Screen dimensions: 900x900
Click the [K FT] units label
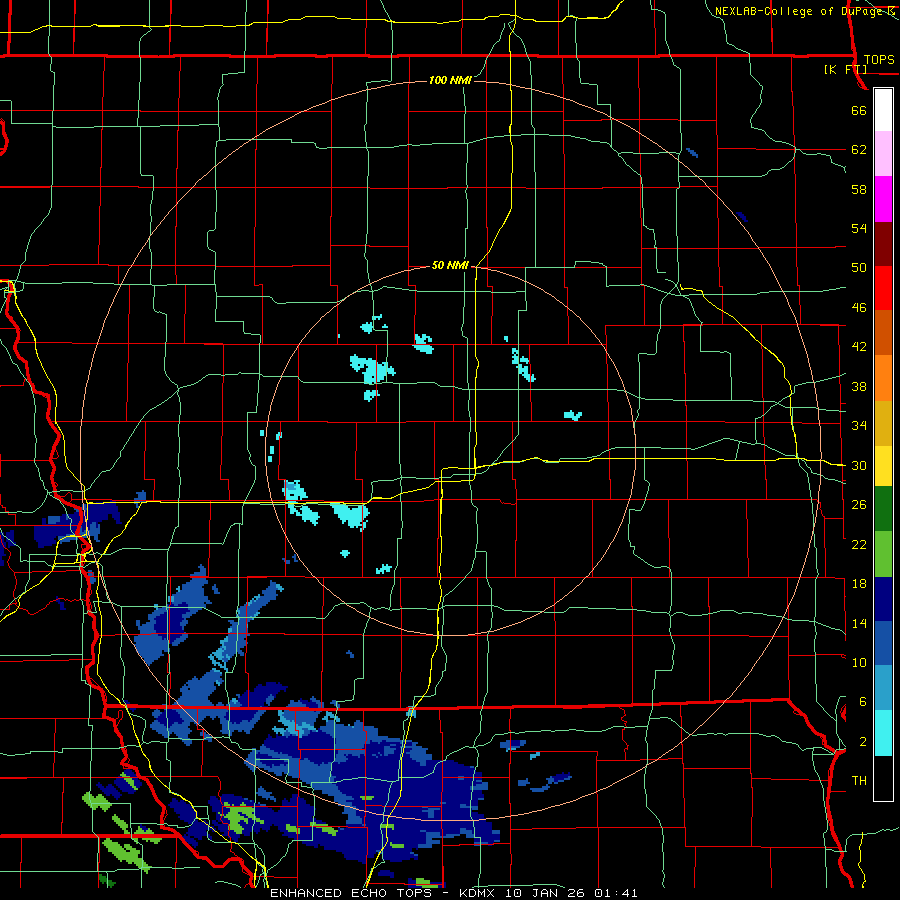point(845,70)
